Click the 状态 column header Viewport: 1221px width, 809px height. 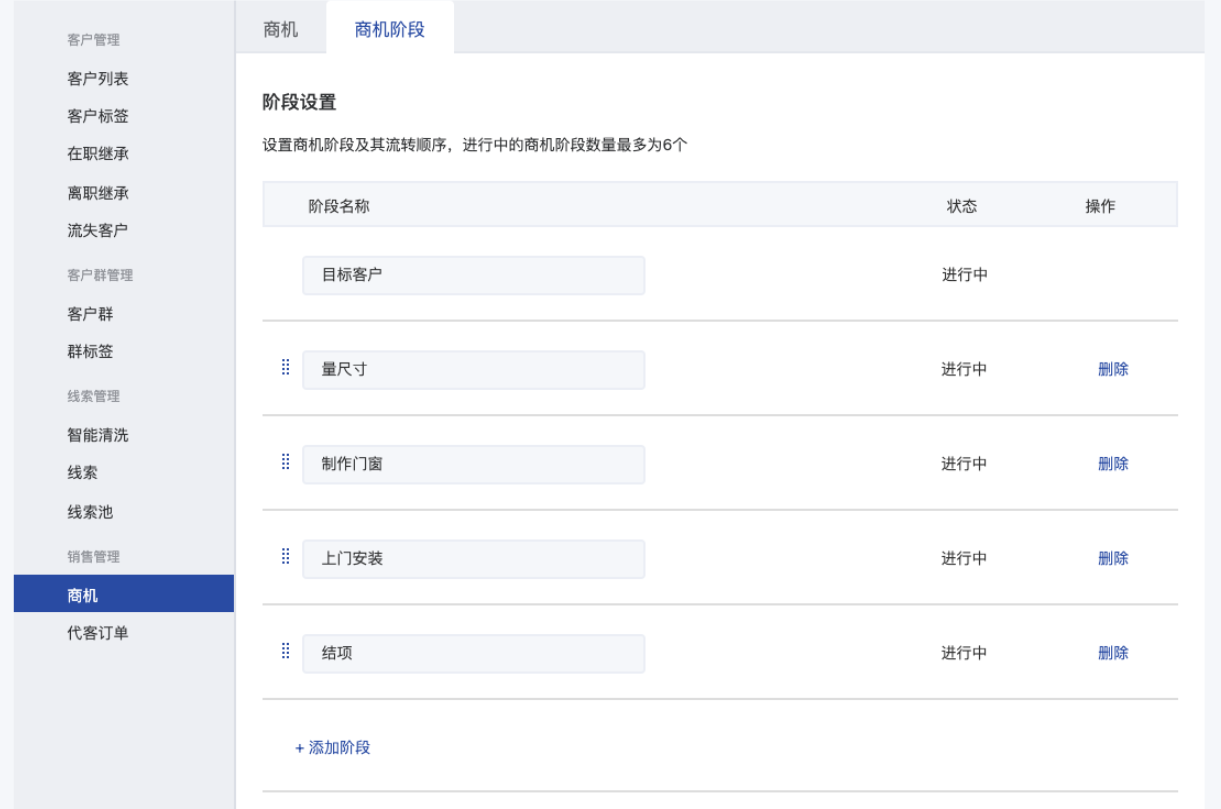click(x=962, y=206)
